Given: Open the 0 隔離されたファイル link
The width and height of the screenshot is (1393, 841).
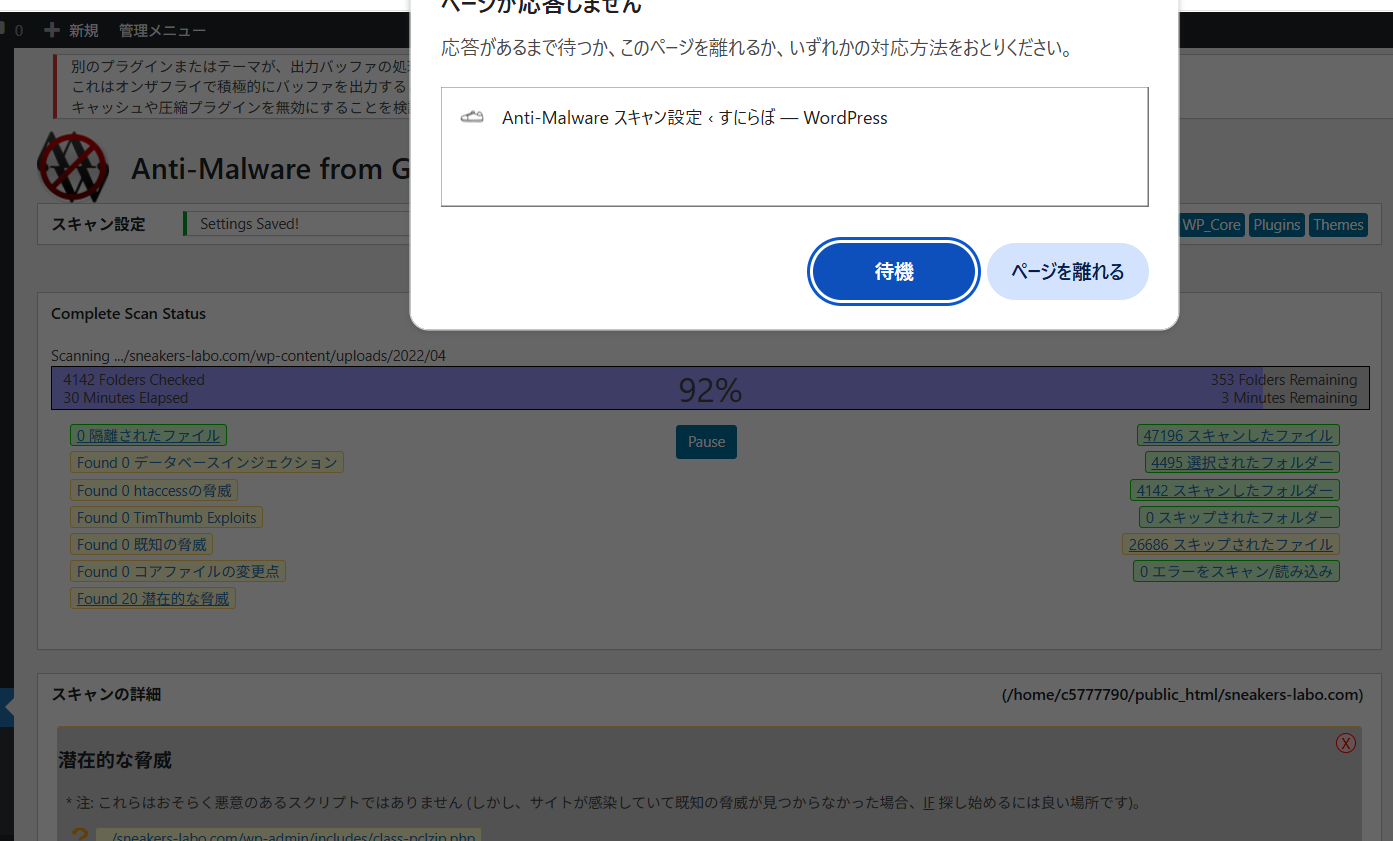Looking at the screenshot, I should click(148, 435).
